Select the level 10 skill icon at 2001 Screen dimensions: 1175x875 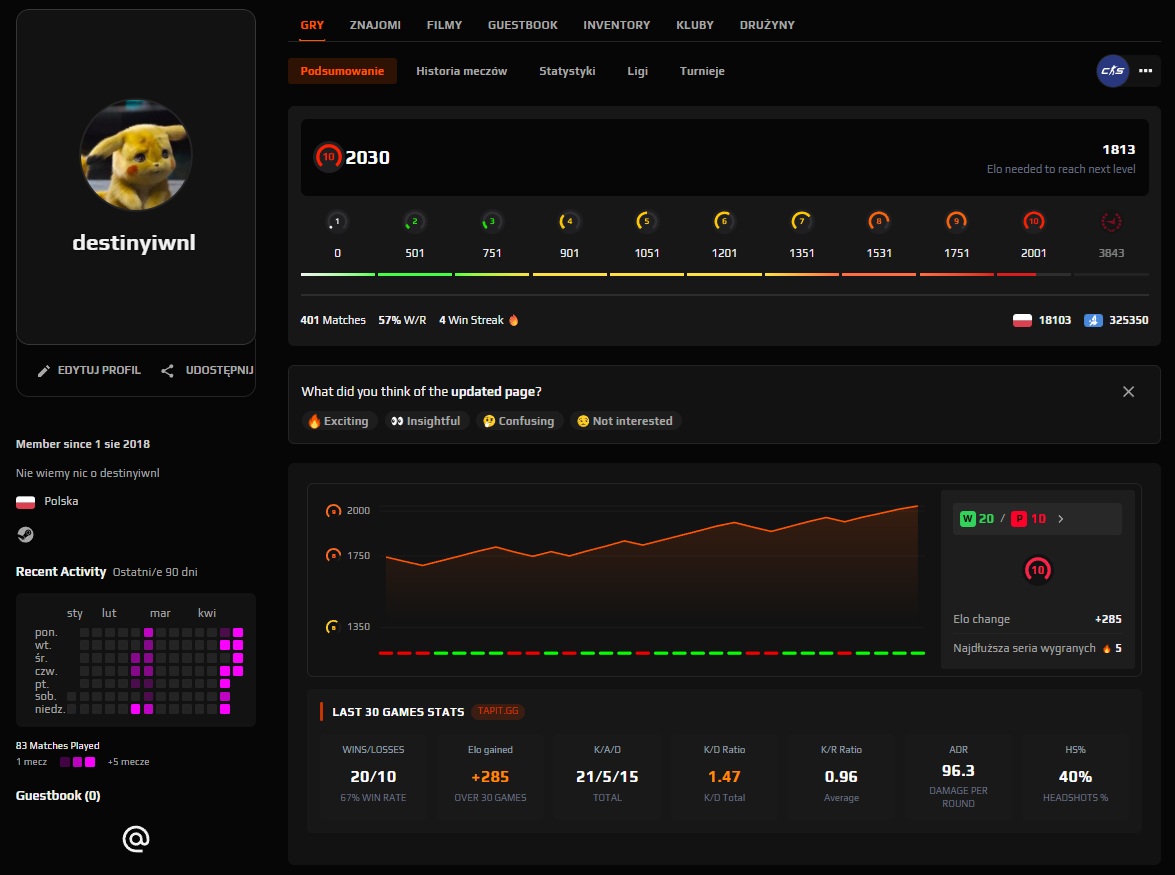[1033, 221]
